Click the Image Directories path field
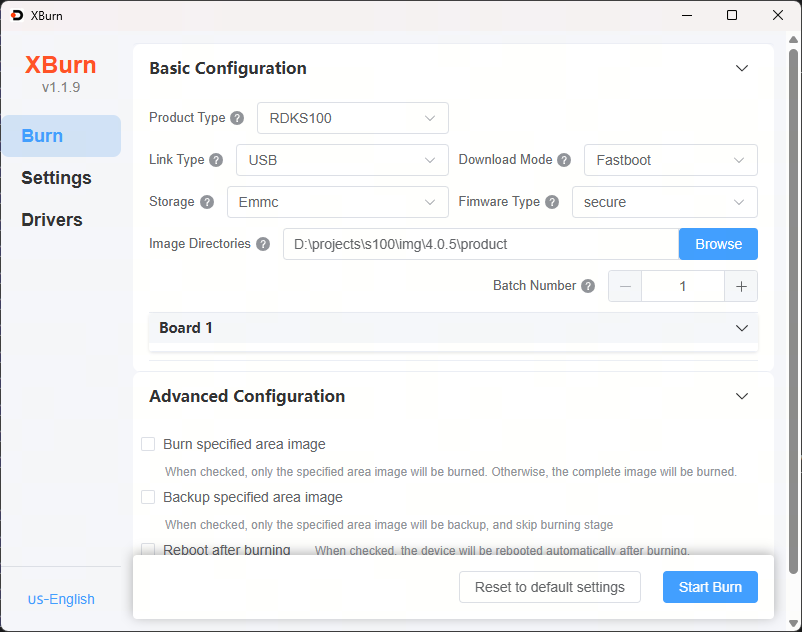 pos(480,244)
